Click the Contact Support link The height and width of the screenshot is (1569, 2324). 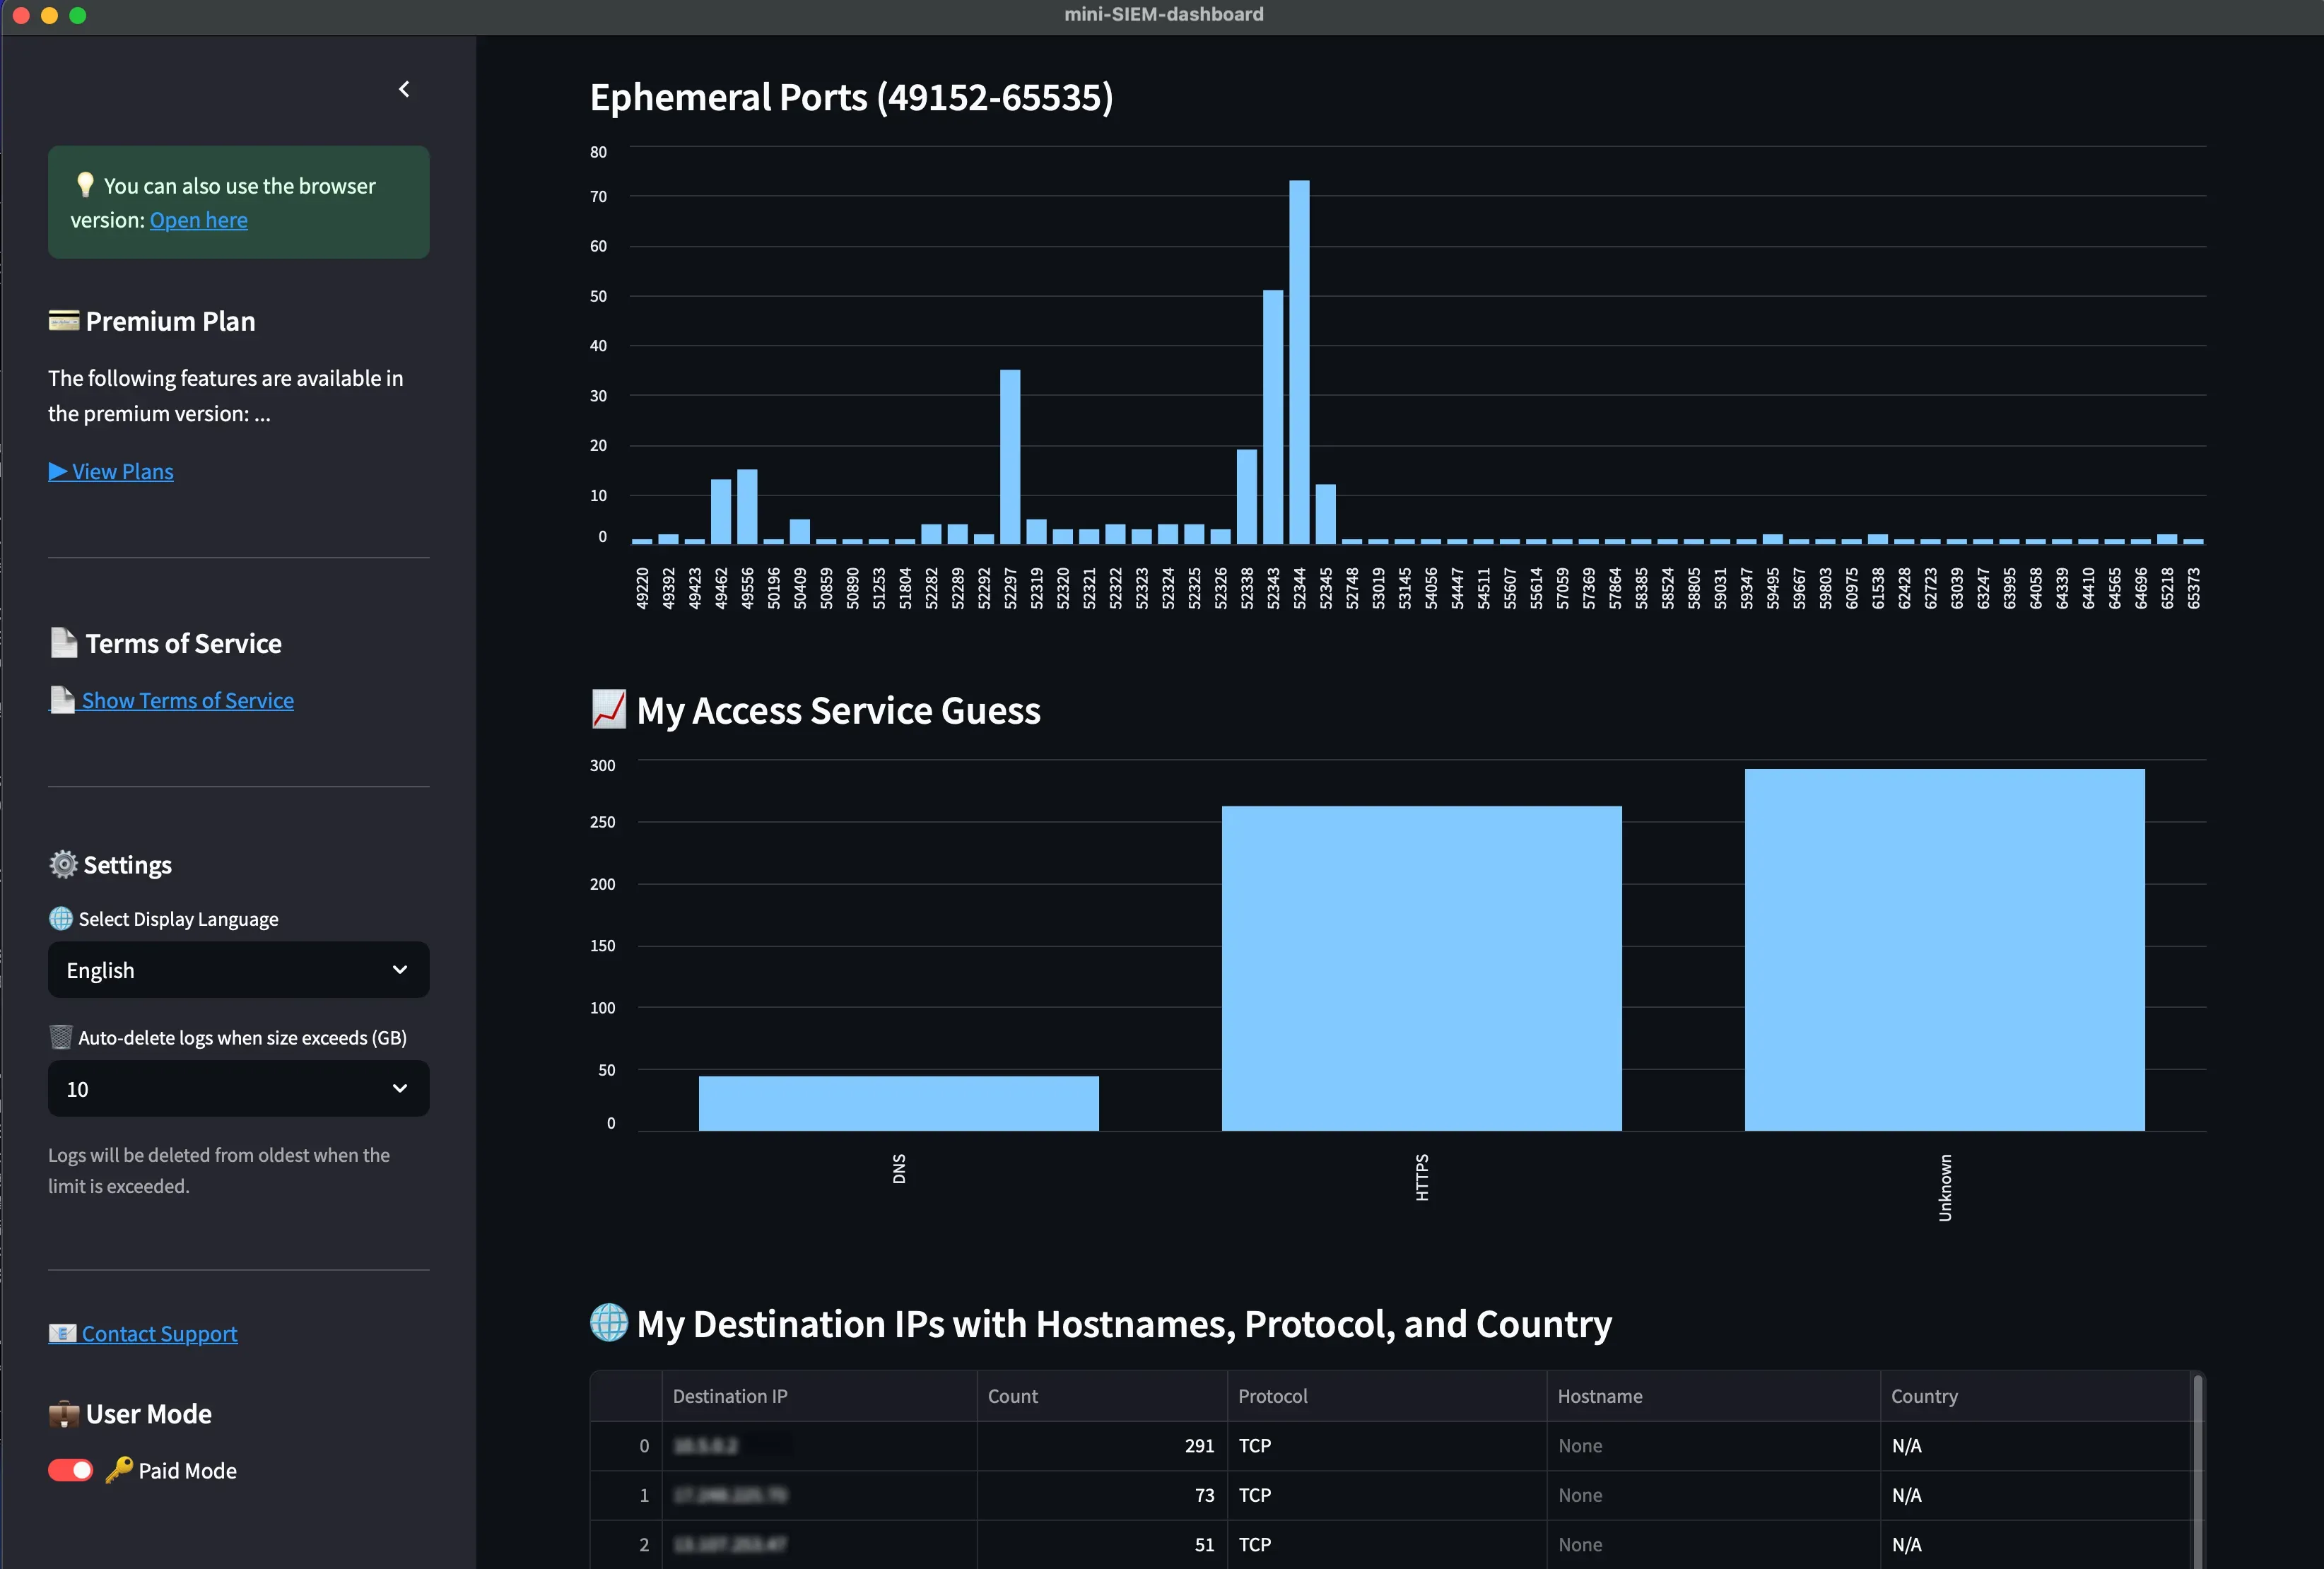tap(159, 1333)
